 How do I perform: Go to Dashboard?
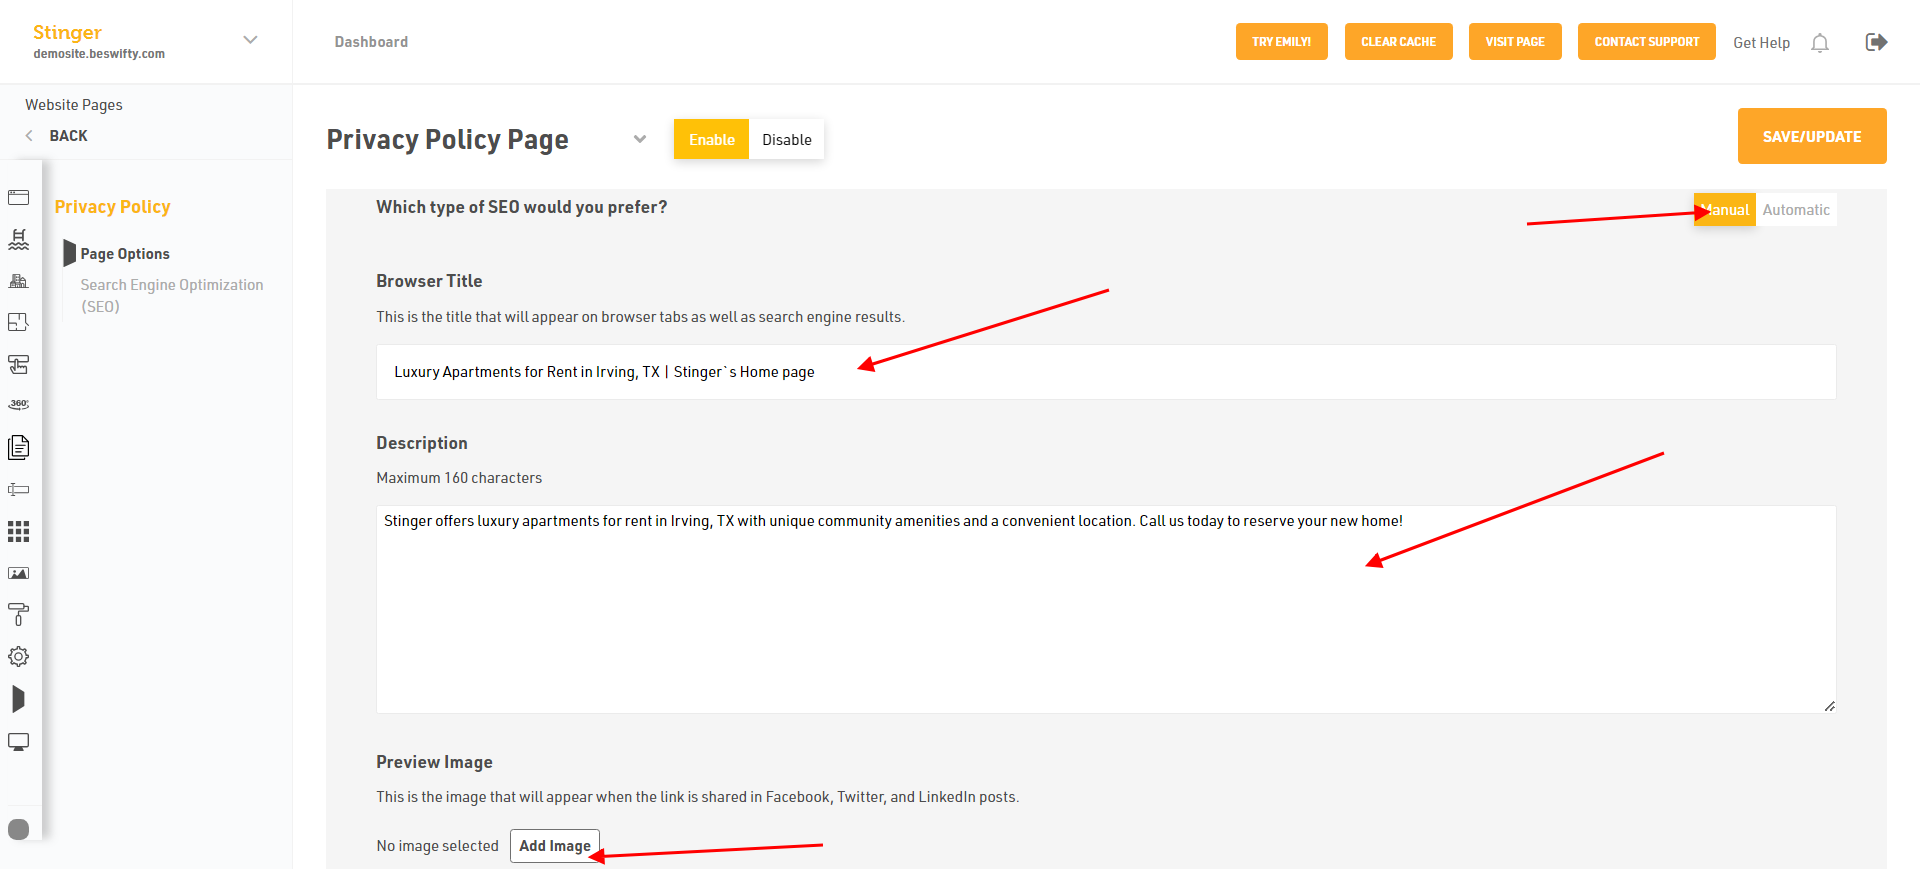click(371, 42)
